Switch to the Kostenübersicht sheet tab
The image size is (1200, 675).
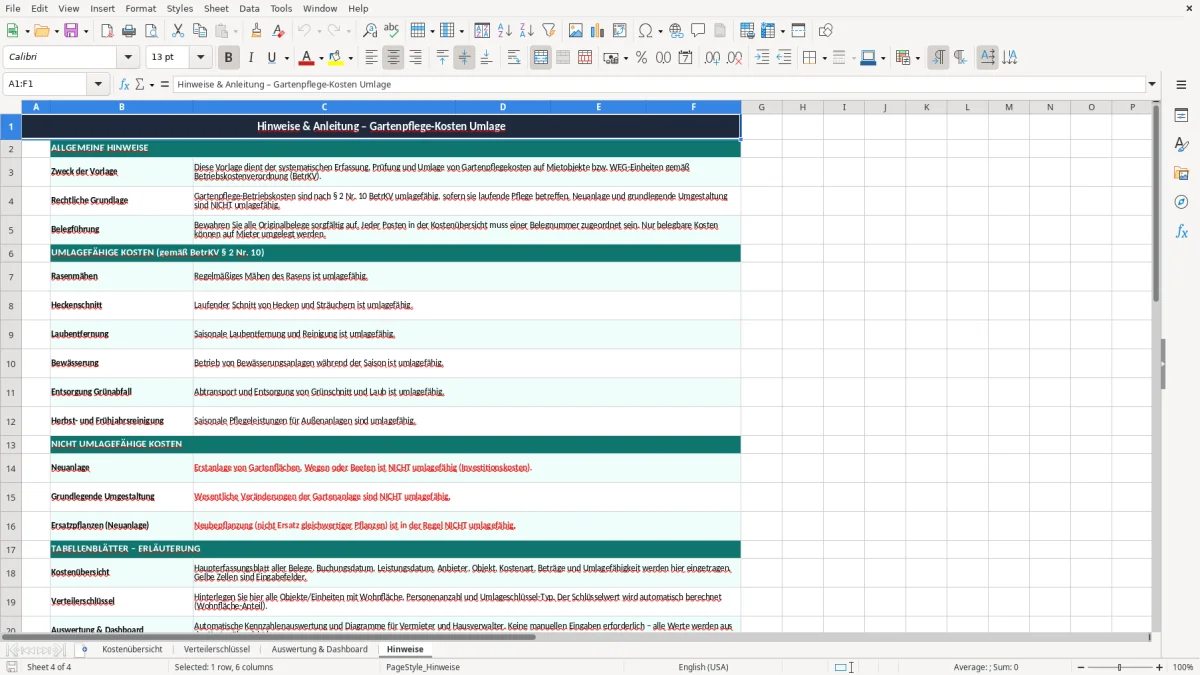point(132,649)
